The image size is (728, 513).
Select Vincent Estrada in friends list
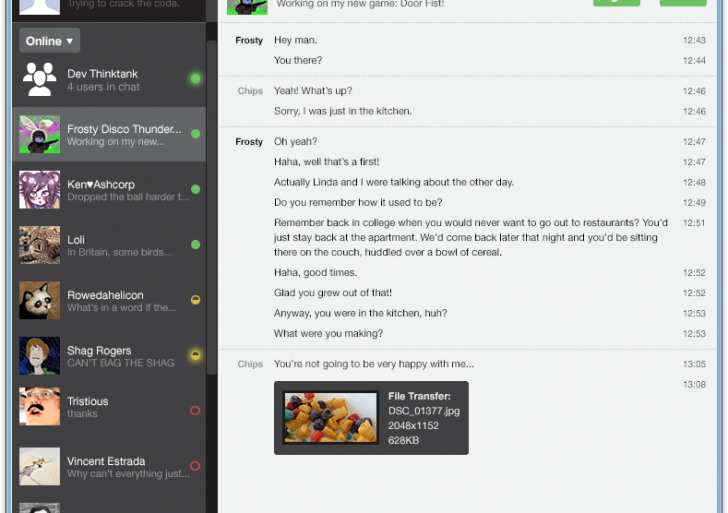click(106, 461)
